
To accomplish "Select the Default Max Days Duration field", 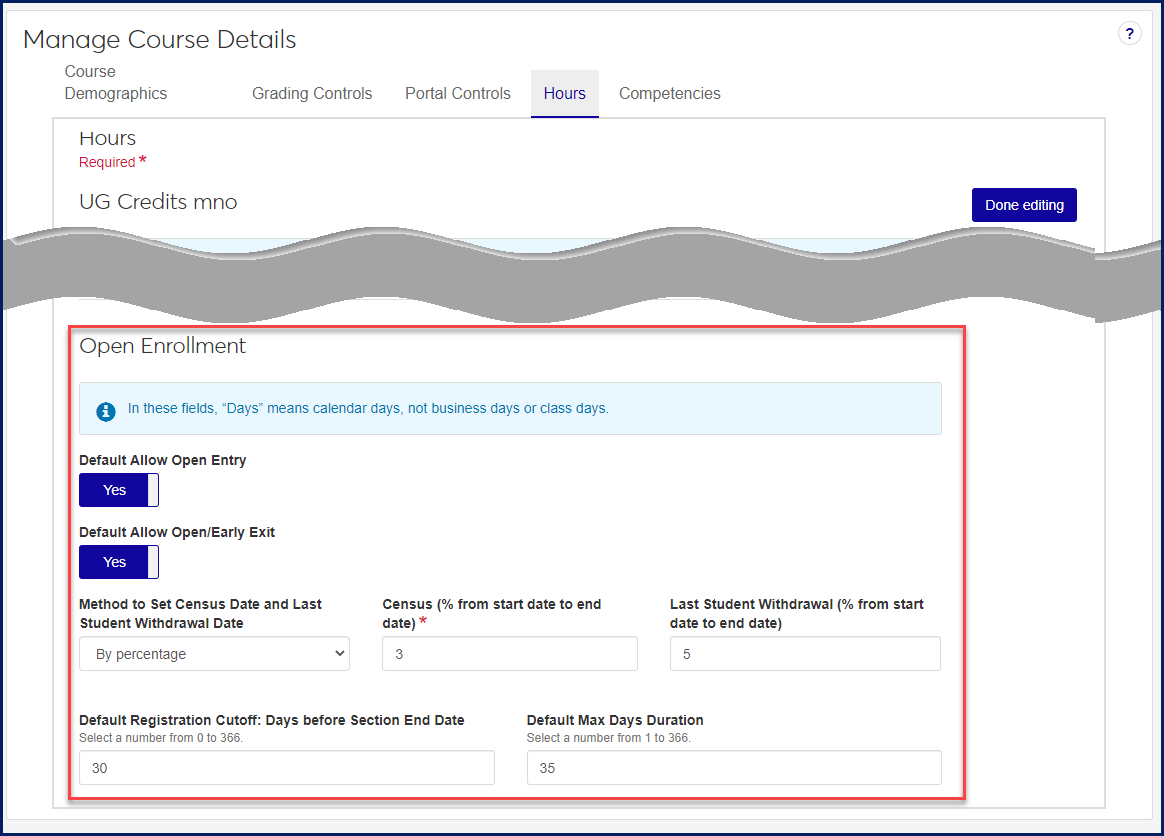I will 733,768.
